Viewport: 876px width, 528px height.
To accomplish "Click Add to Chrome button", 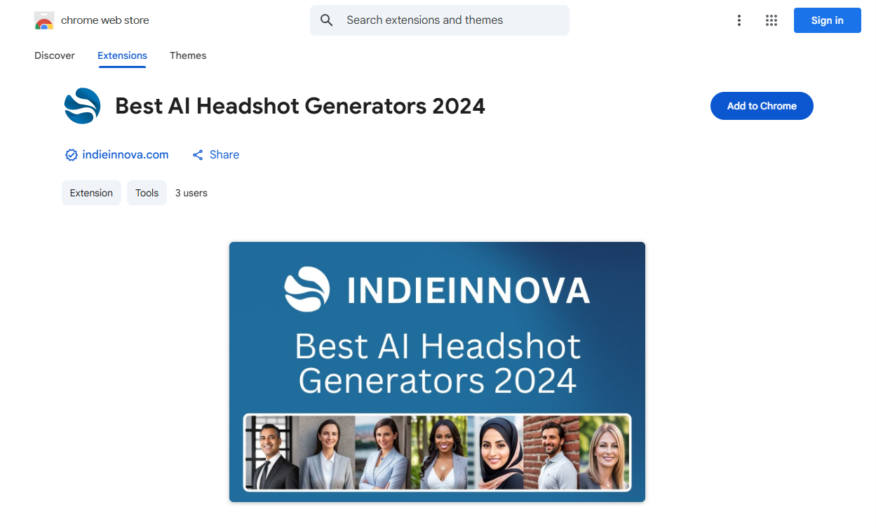I will tap(761, 106).
